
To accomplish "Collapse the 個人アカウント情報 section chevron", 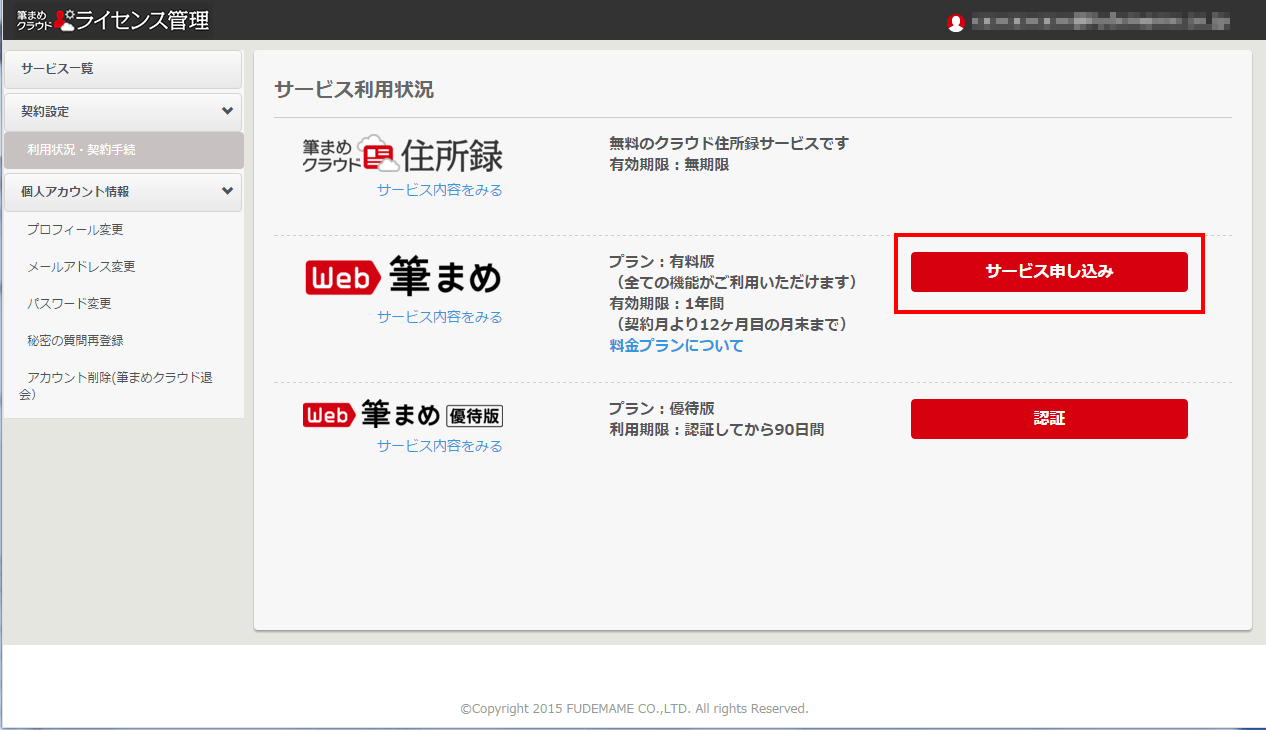I will (227, 191).
